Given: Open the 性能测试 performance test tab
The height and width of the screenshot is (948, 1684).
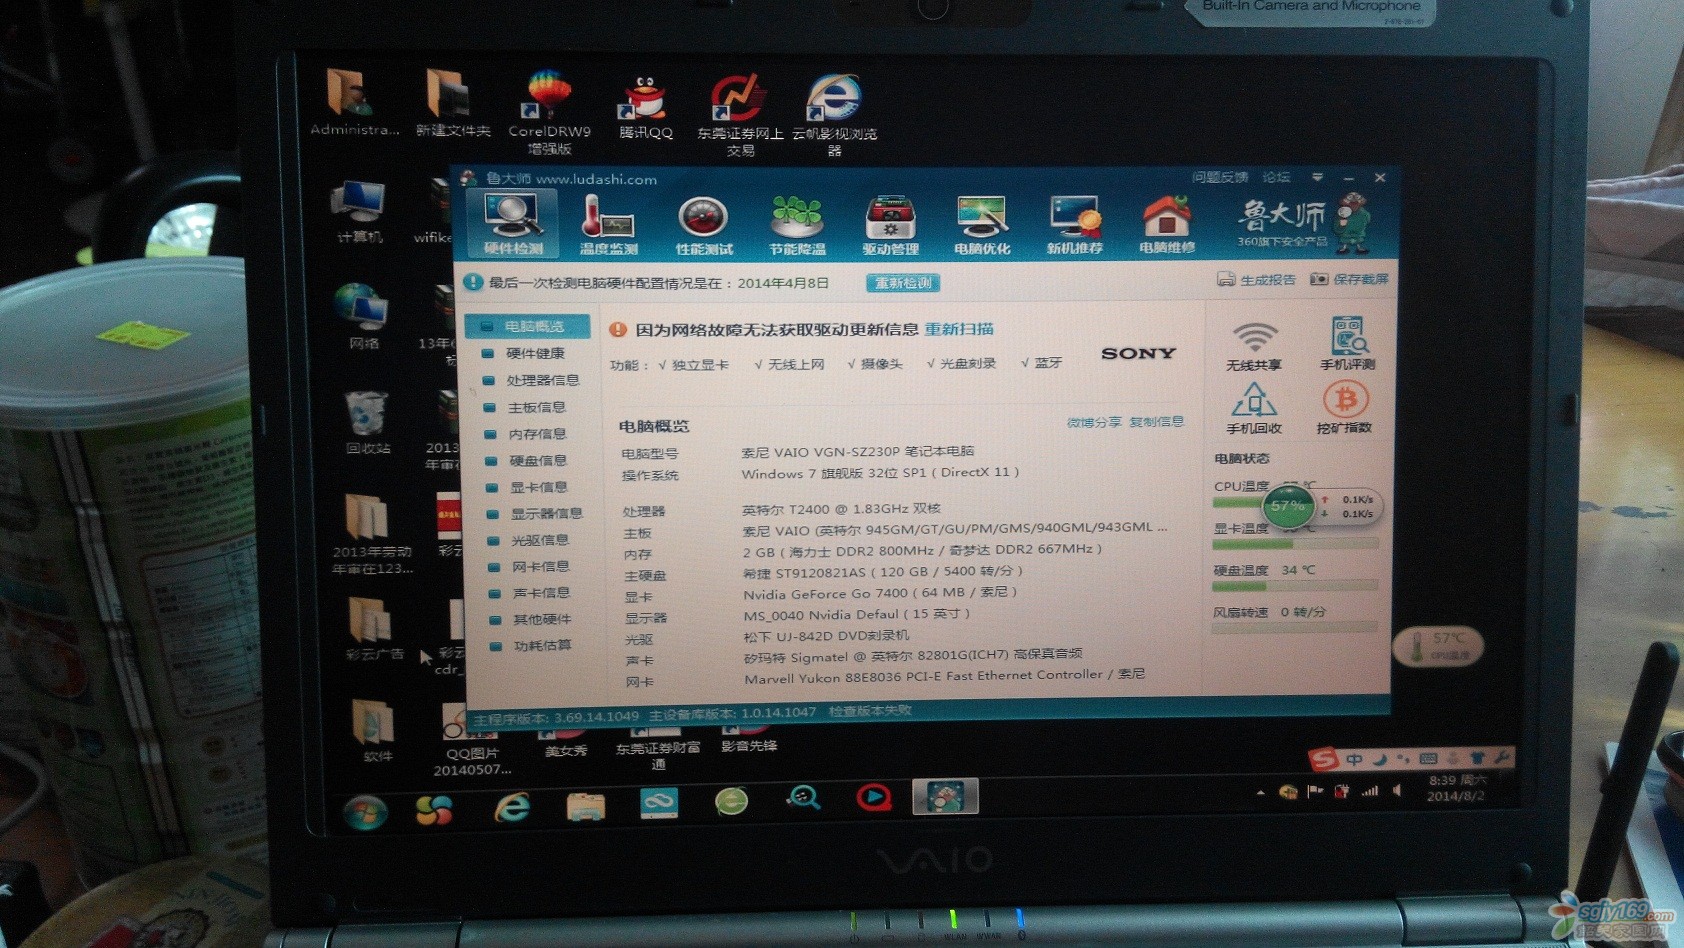Looking at the screenshot, I should 703,224.
